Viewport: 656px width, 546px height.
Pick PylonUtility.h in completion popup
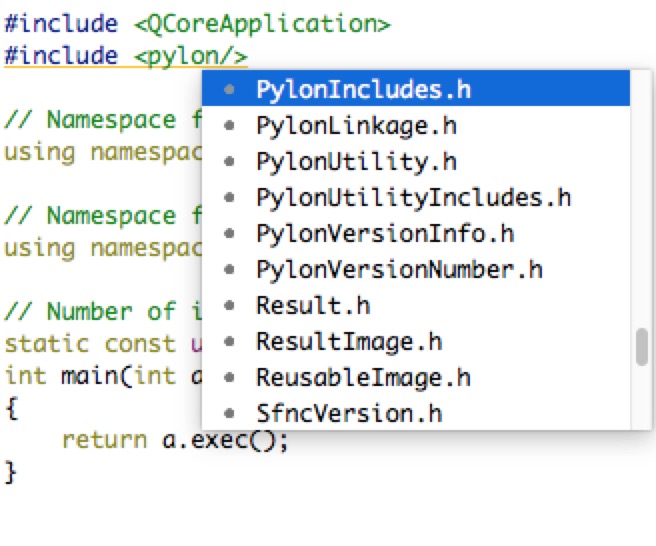tap(416, 161)
